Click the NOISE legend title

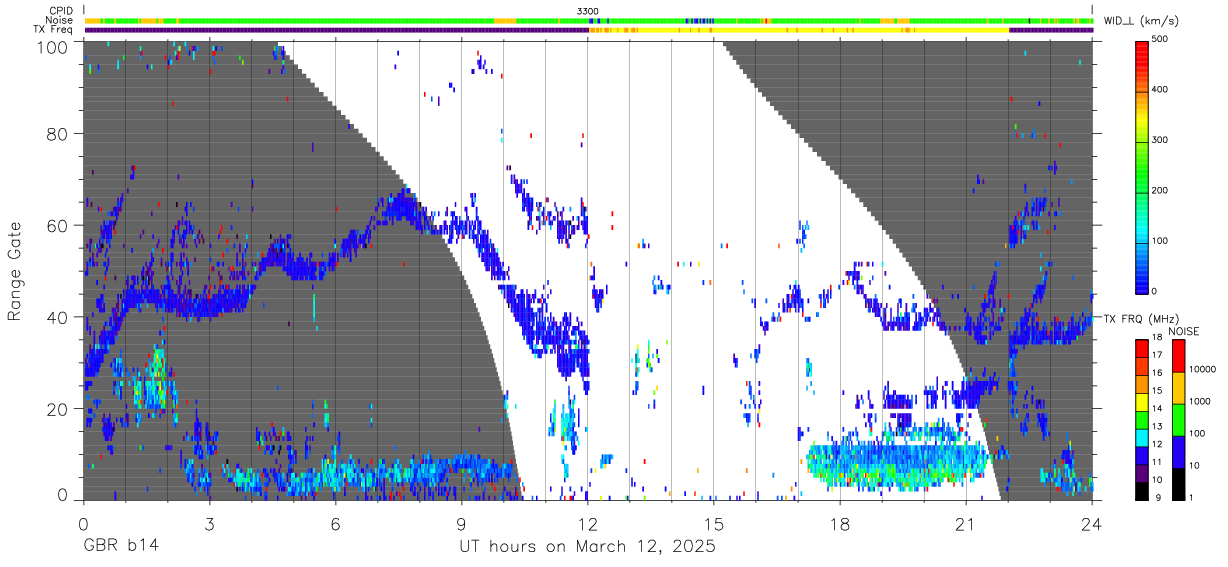click(1184, 331)
